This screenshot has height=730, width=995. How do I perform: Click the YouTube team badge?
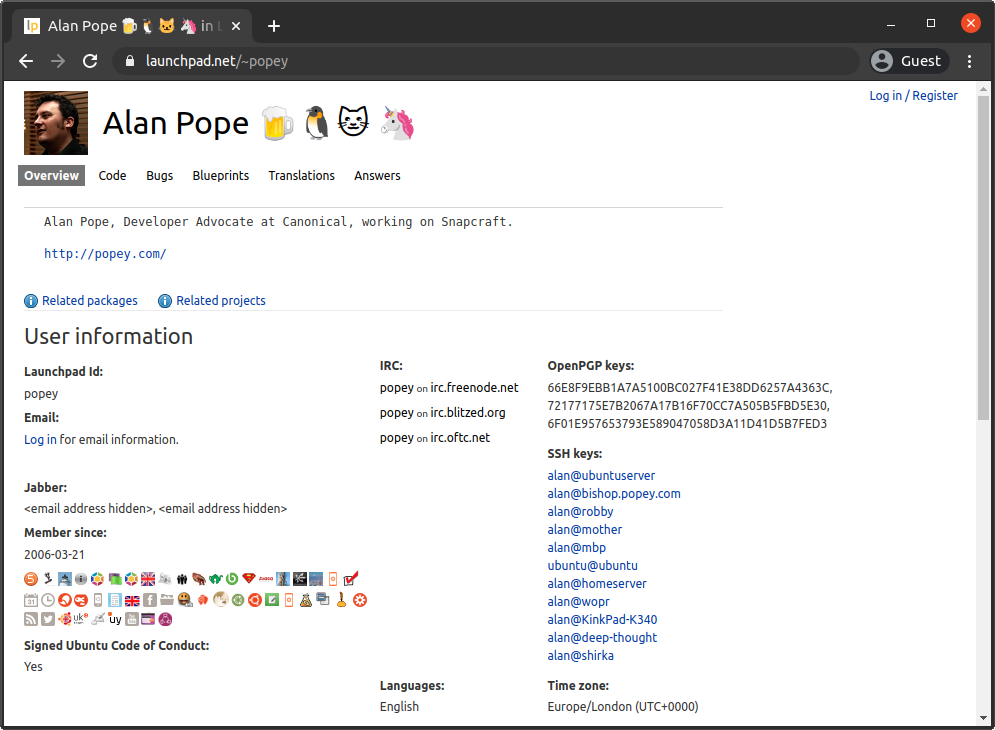pyautogui.click(x=131, y=620)
